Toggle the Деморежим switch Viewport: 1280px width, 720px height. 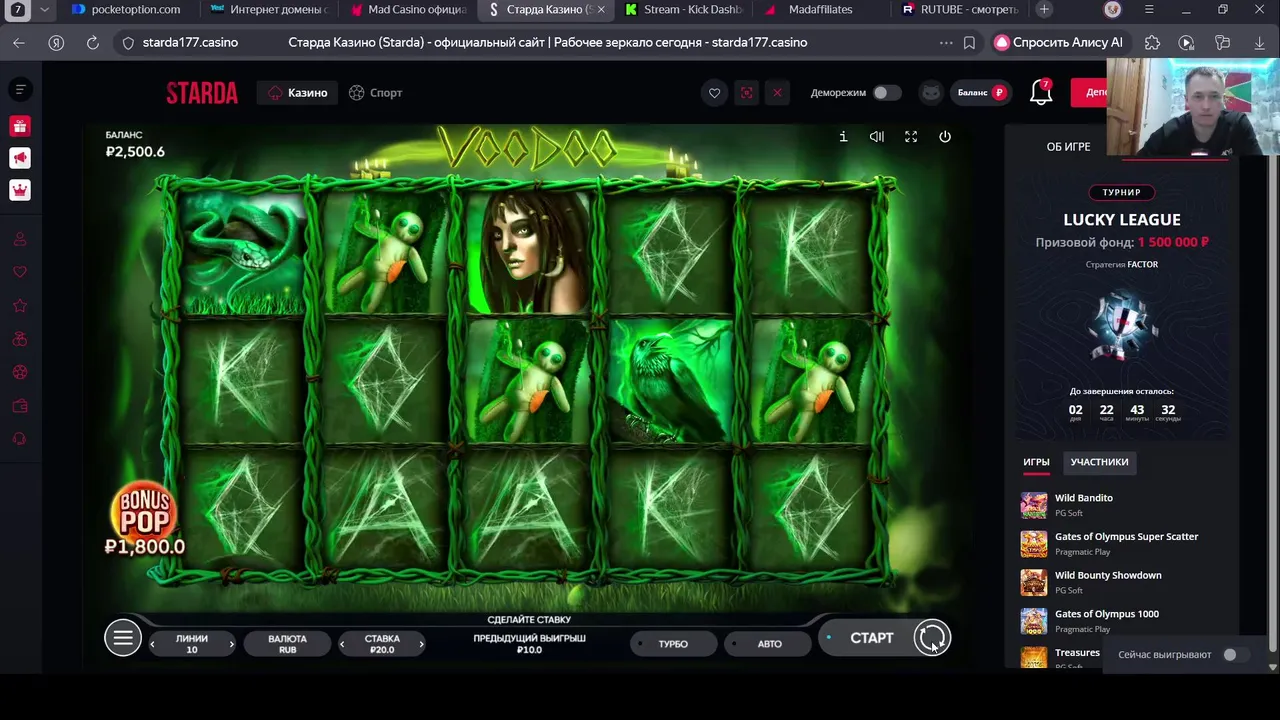click(886, 93)
